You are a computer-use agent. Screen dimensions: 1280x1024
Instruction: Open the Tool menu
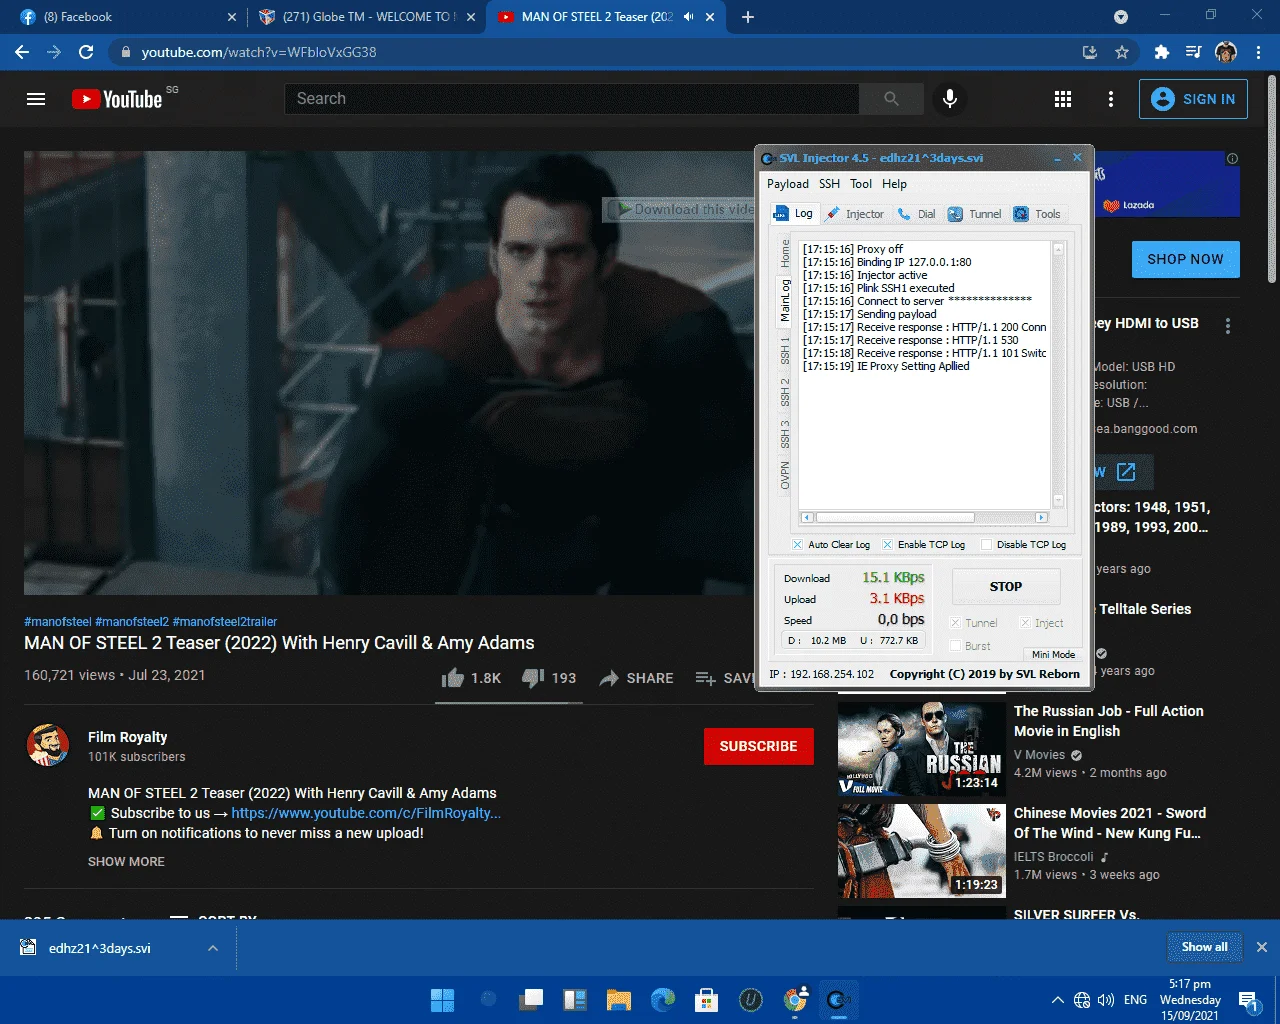[x=861, y=184]
